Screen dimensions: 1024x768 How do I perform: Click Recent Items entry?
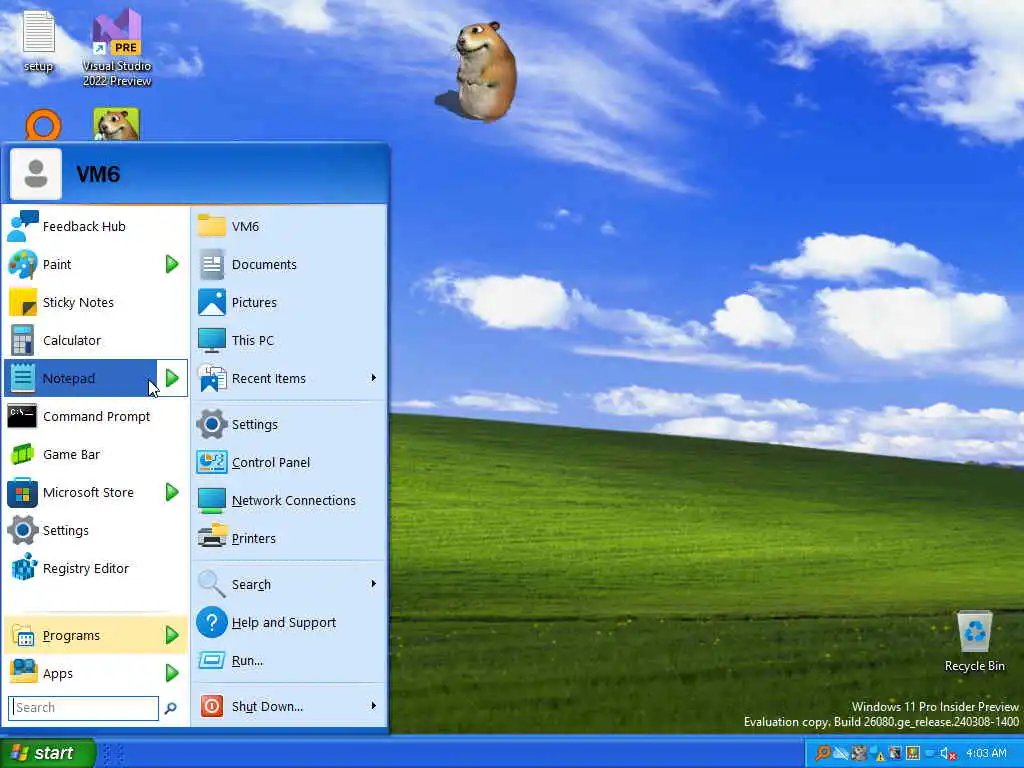pyautogui.click(x=289, y=378)
